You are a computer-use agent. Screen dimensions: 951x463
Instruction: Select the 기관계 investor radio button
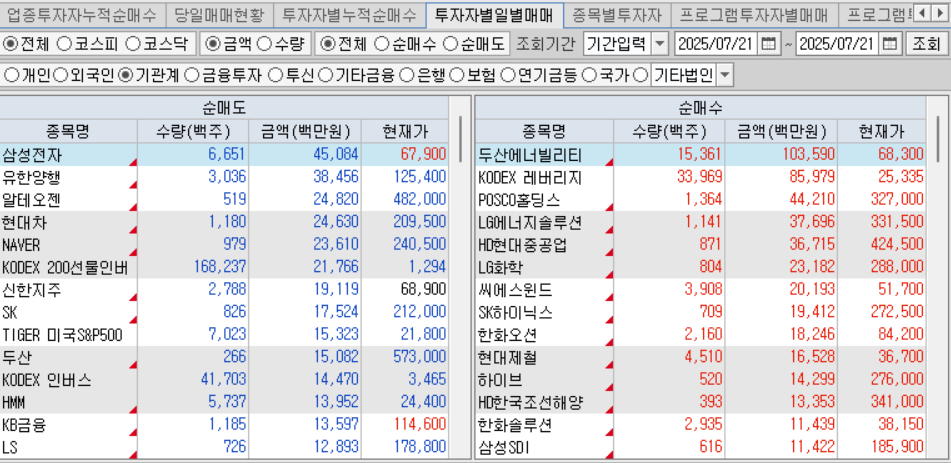[x=126, y=75]
